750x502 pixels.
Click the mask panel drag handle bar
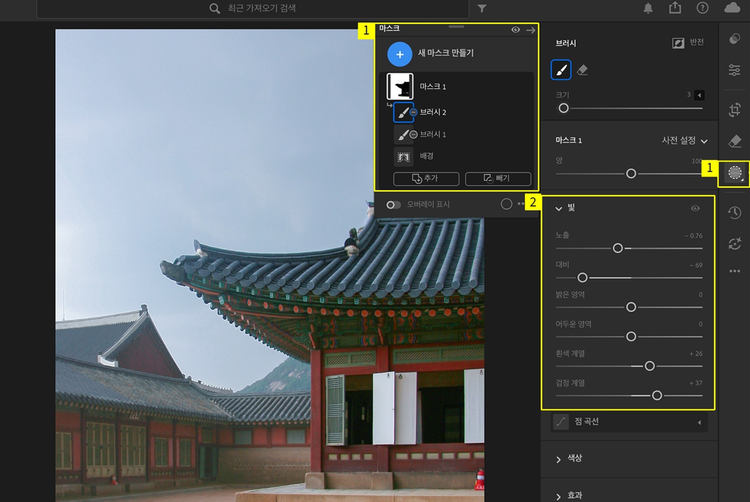(456, 27)
